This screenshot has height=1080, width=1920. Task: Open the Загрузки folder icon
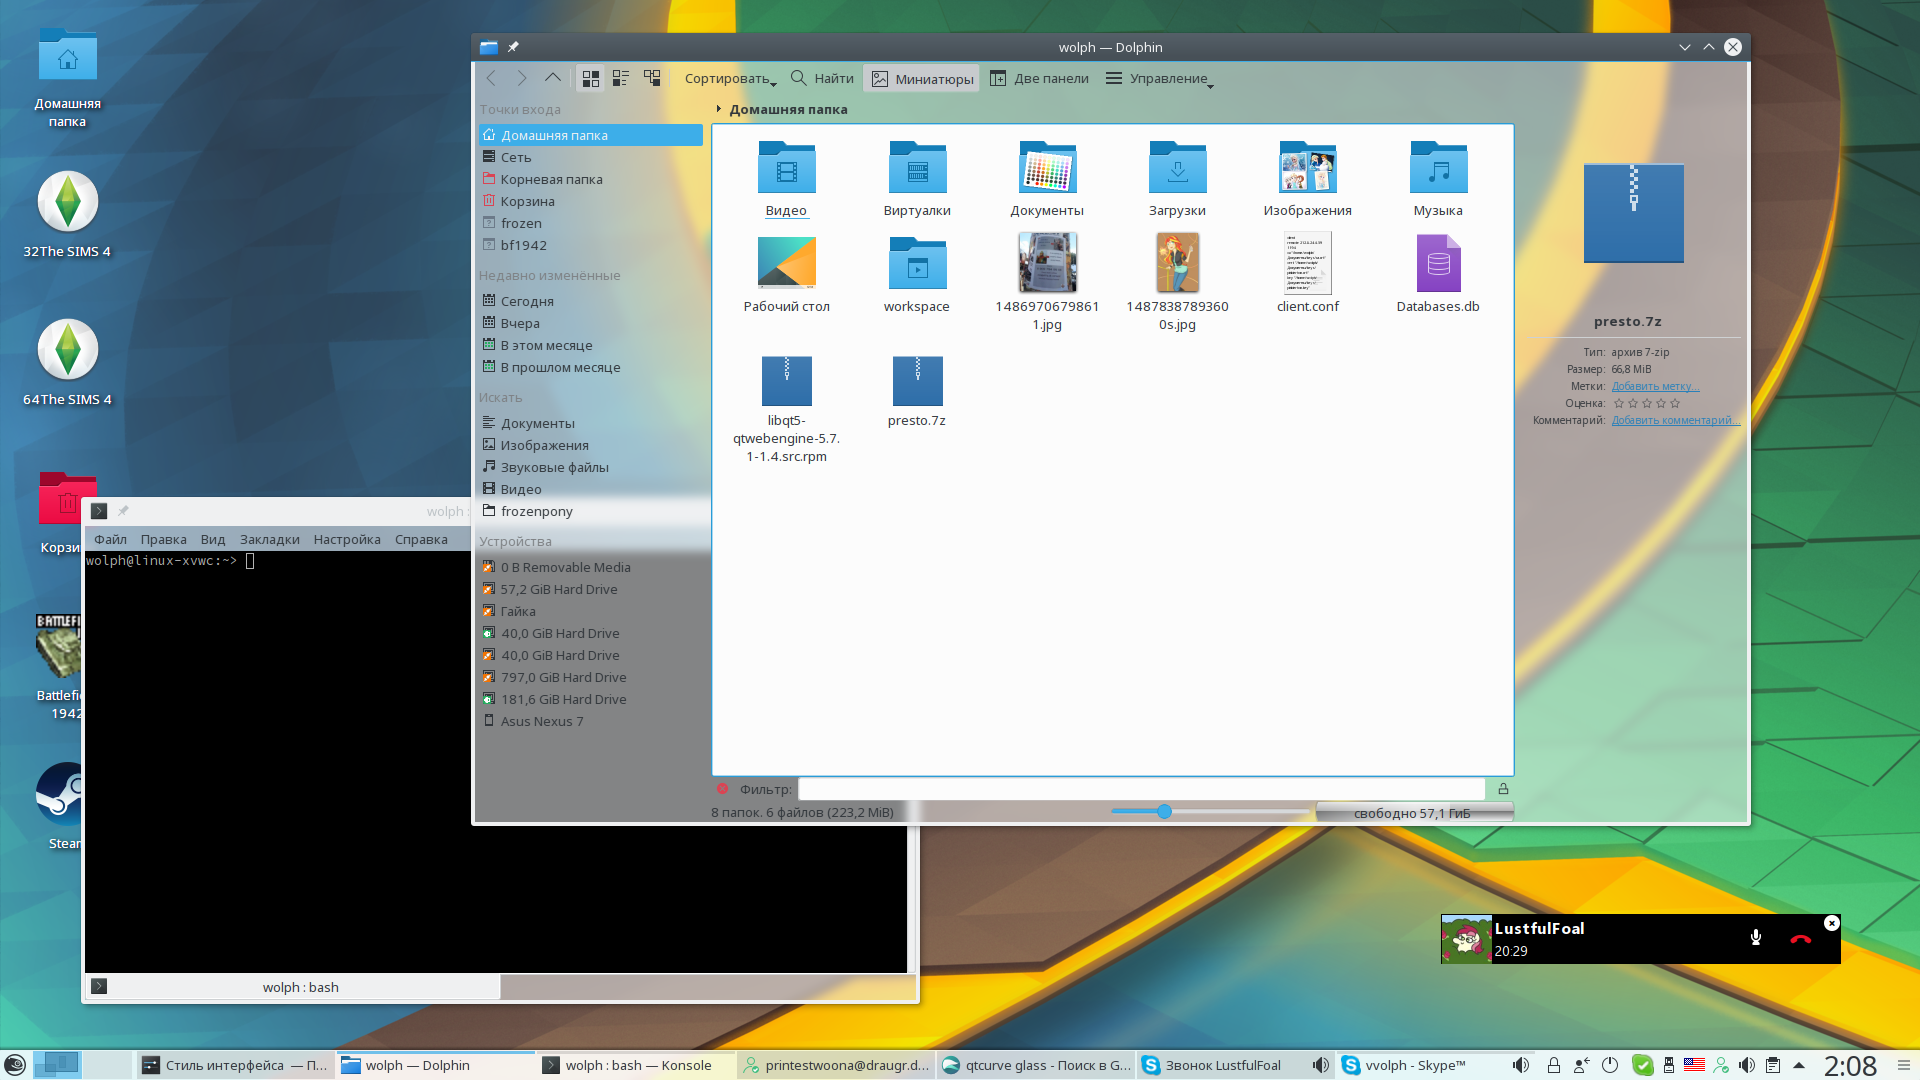1177,167
